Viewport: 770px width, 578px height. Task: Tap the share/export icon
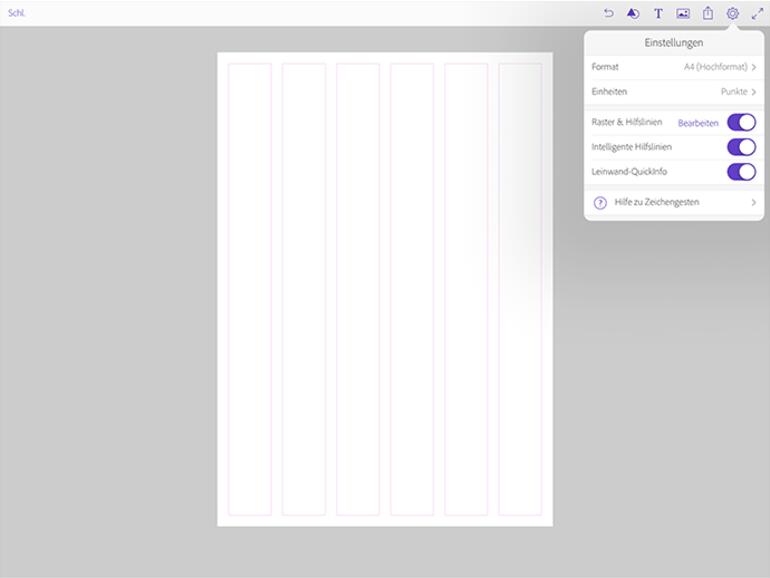[708, 13]
